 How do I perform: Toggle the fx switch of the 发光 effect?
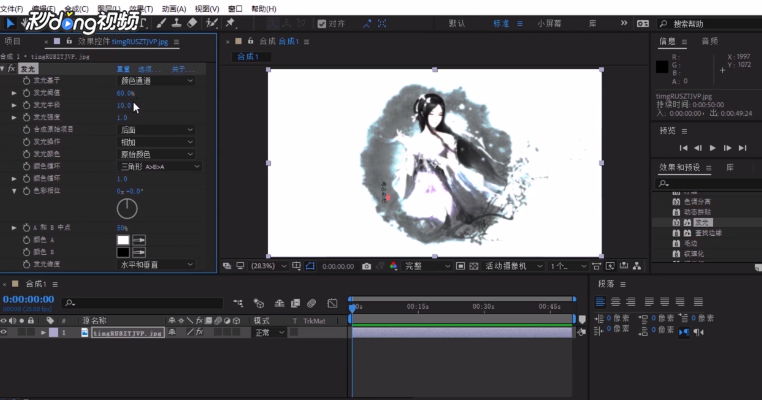coord(12,69)
